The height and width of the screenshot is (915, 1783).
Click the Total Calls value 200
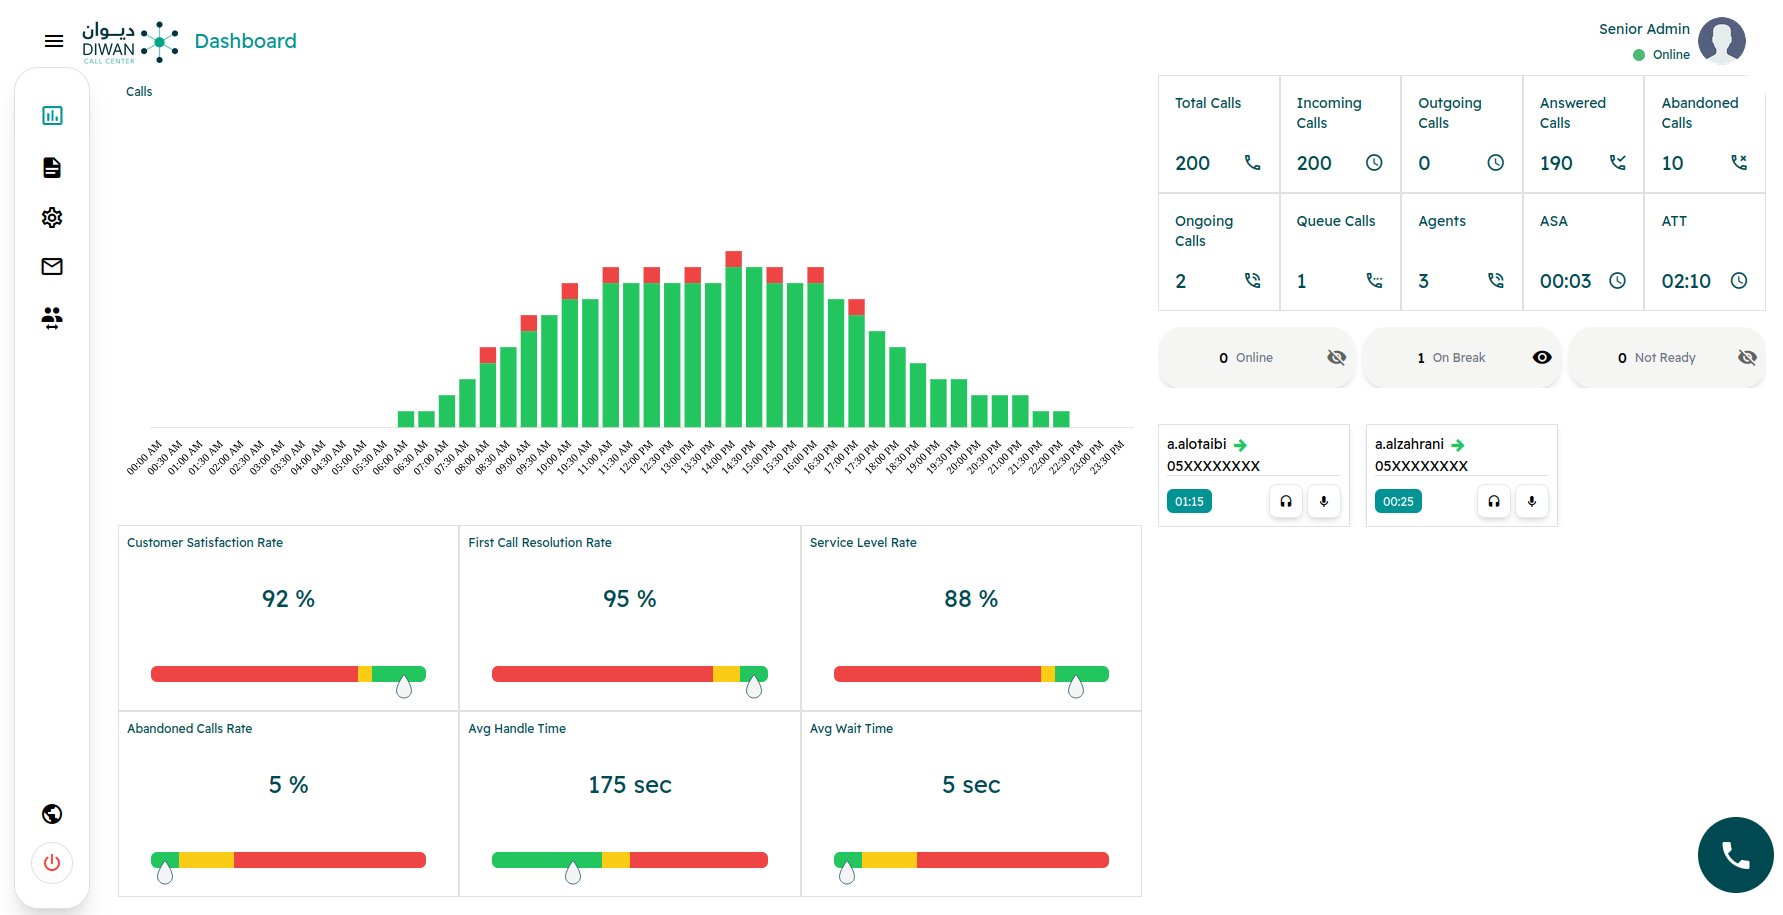point(1192,163)
